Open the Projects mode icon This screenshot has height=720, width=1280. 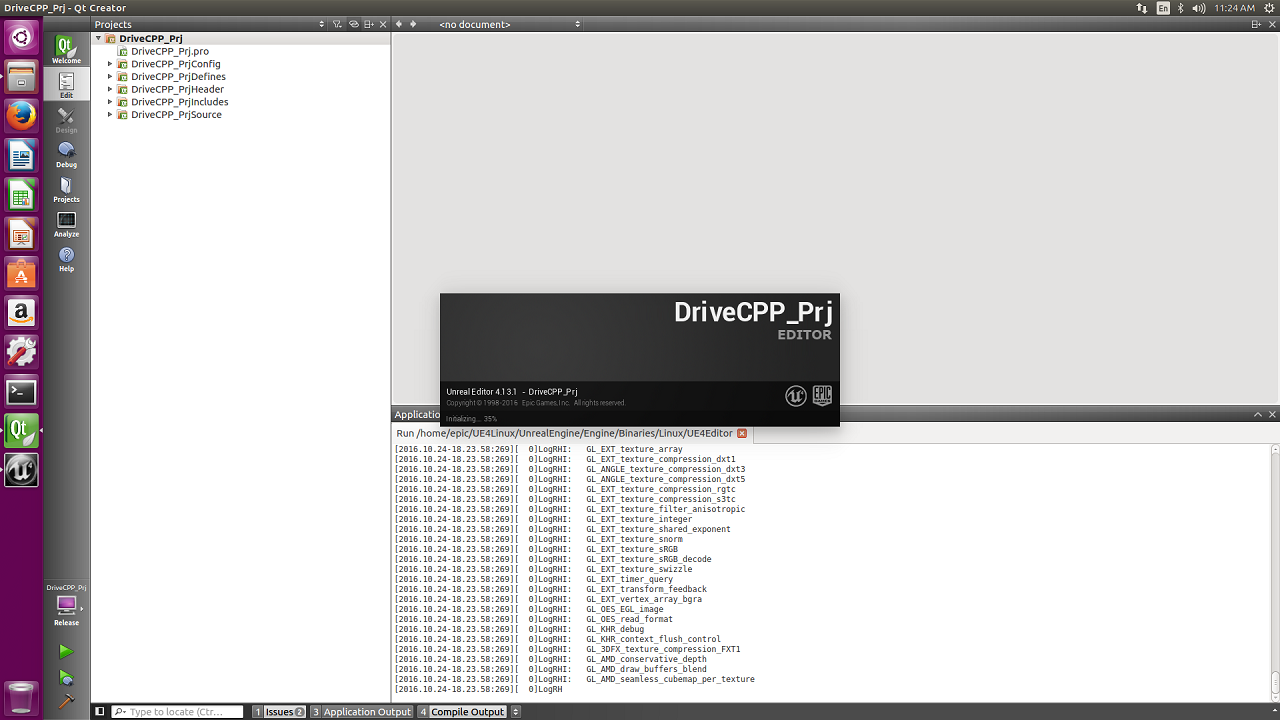(66, 189)
